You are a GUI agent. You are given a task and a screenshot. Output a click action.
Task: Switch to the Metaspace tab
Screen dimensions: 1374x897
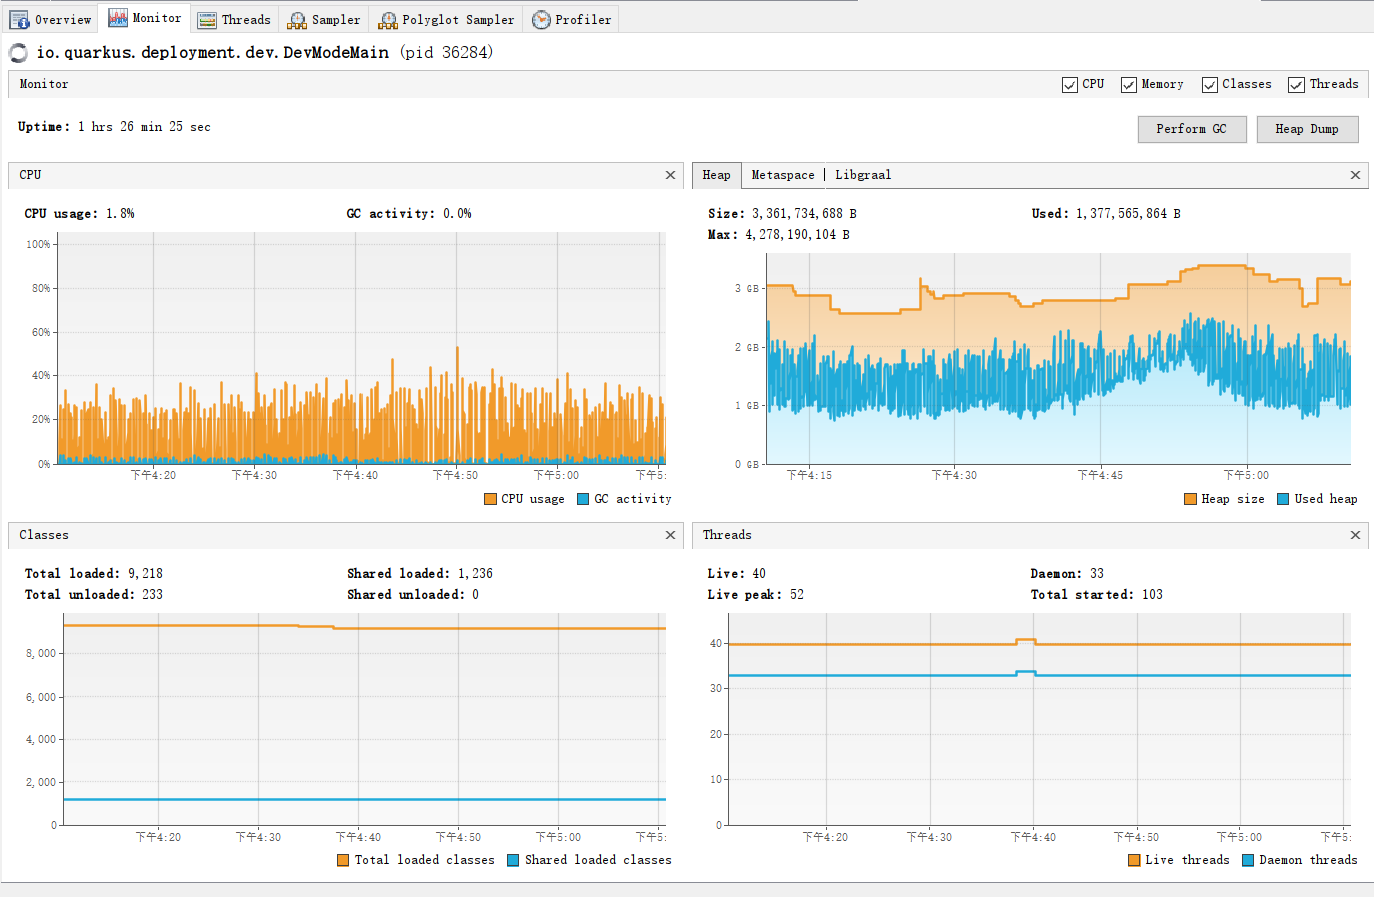[783, 175]
